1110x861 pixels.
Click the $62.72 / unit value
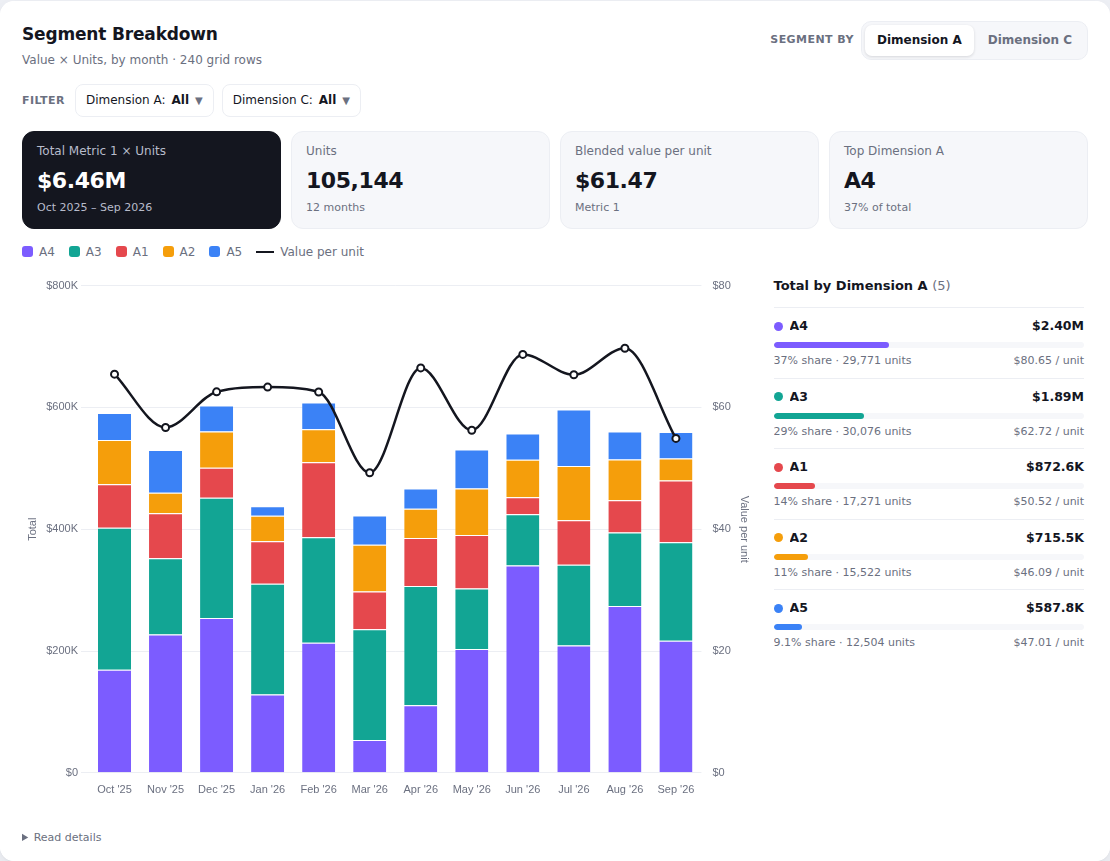point(1048,431)
